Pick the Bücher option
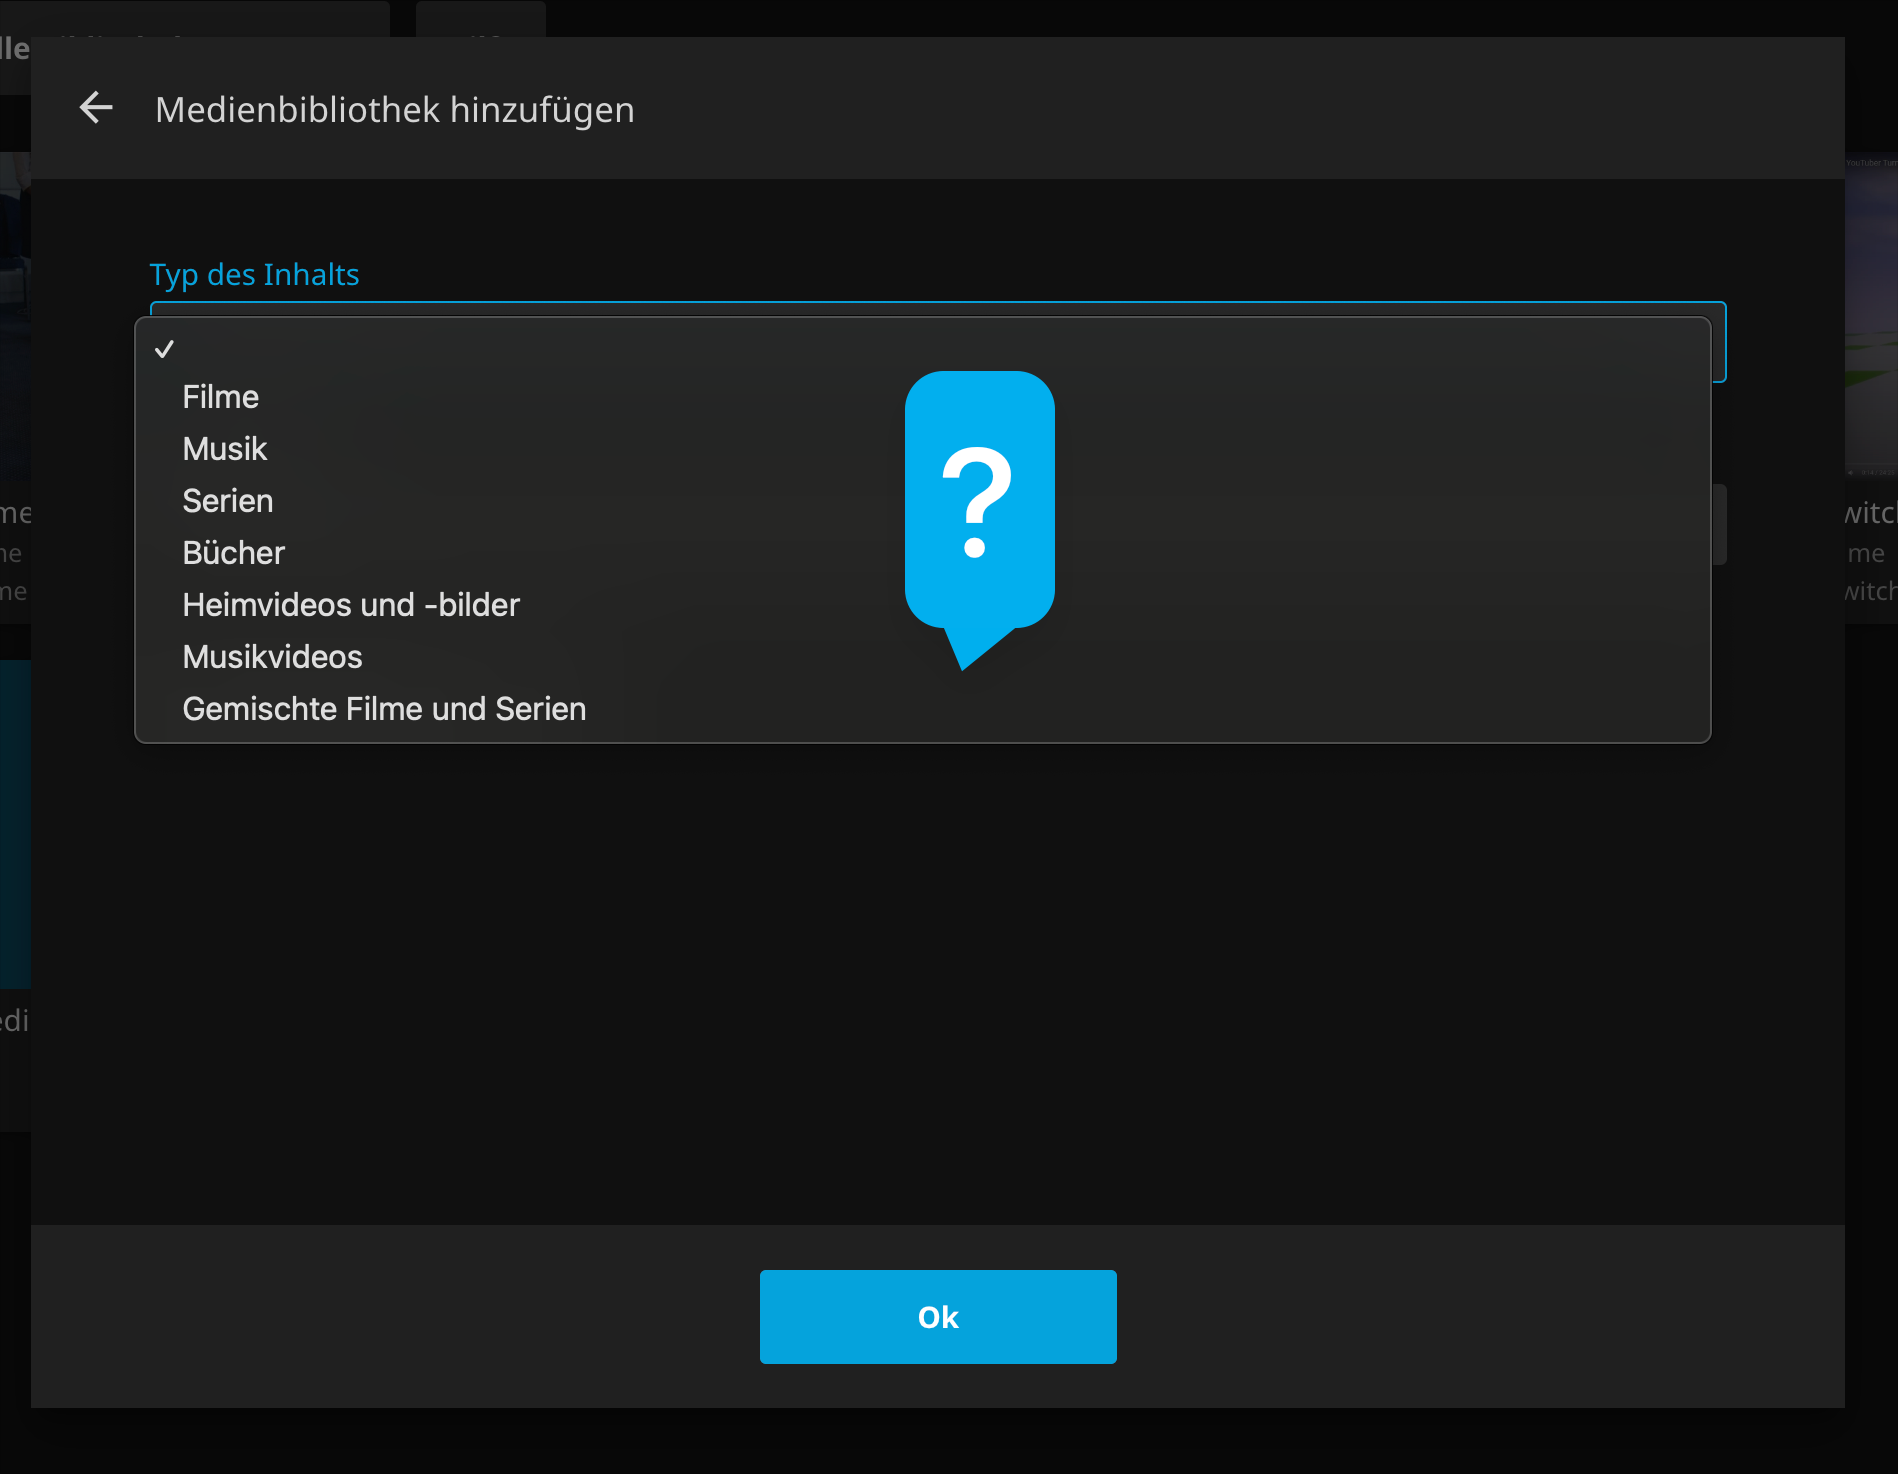Viewport: 1898px width, 1474px height. coord(234,553)
